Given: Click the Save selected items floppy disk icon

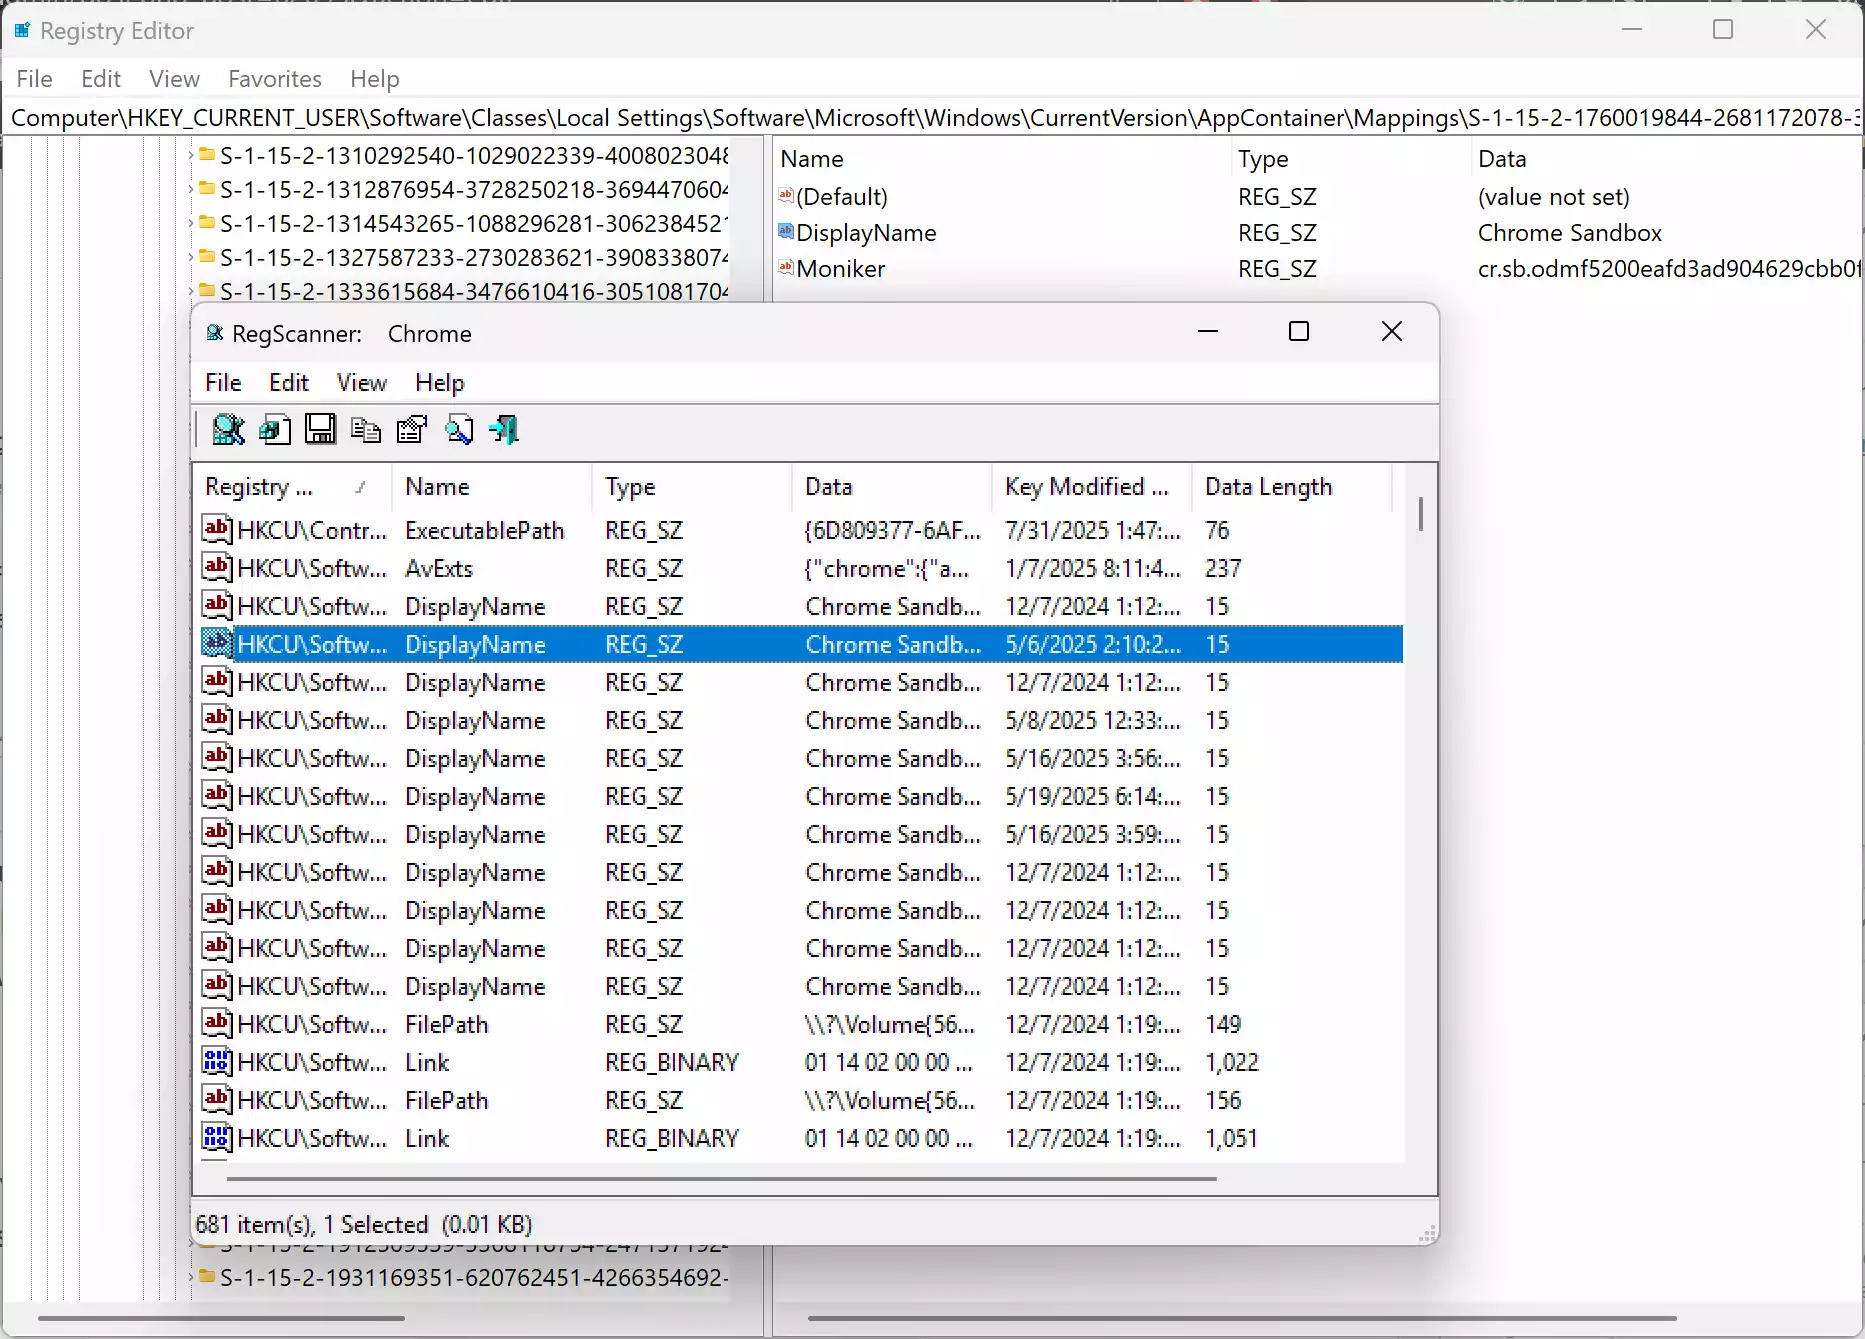Looking at the screenshot, I should click(320, 430).
